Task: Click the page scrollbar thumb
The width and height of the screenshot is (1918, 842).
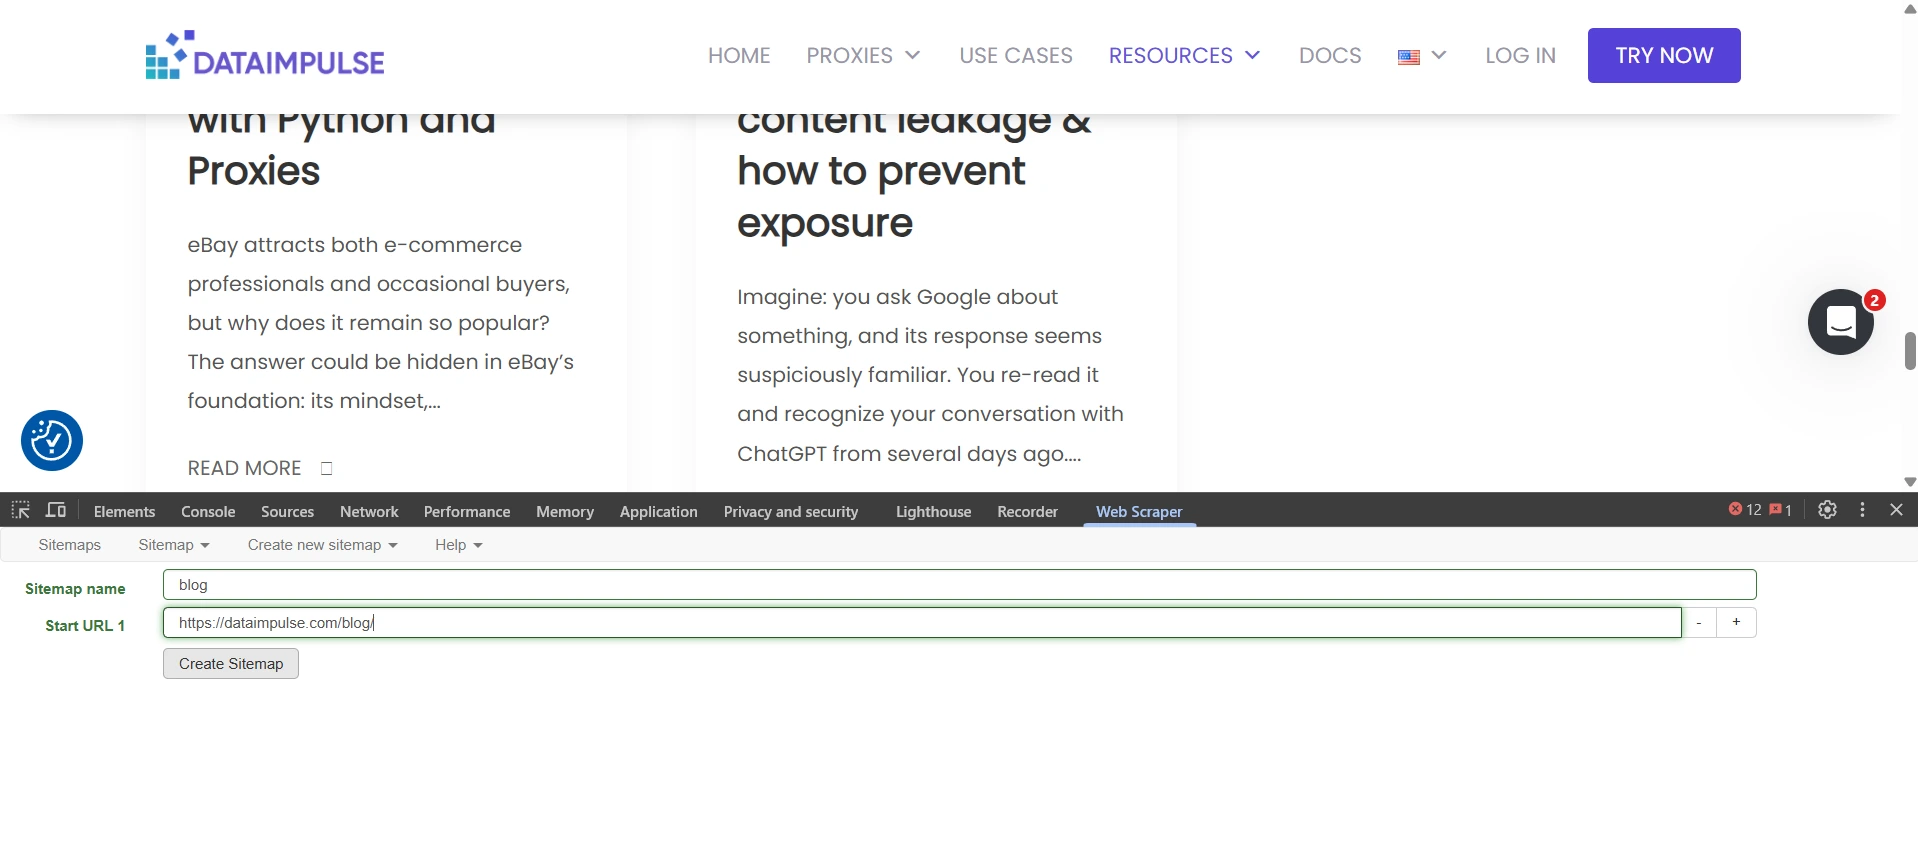Action: pos(1909,351)
